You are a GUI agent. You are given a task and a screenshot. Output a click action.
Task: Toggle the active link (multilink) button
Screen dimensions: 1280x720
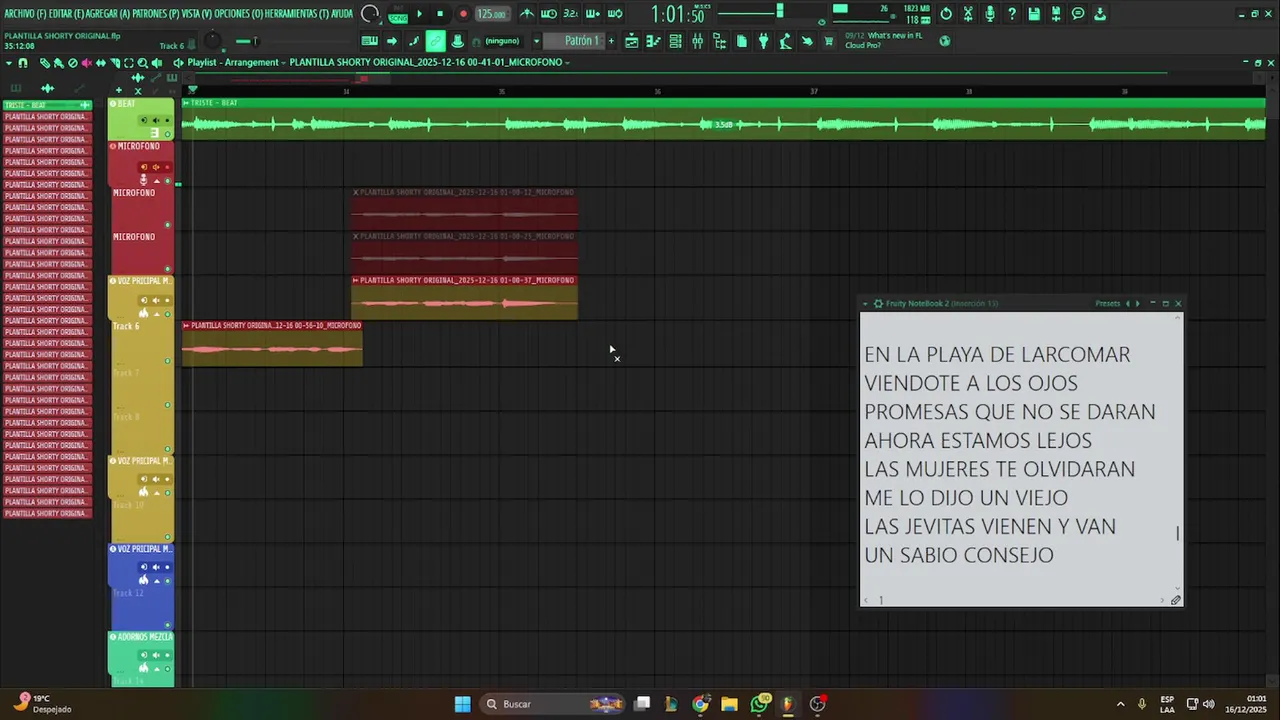(x=435, y=41)
